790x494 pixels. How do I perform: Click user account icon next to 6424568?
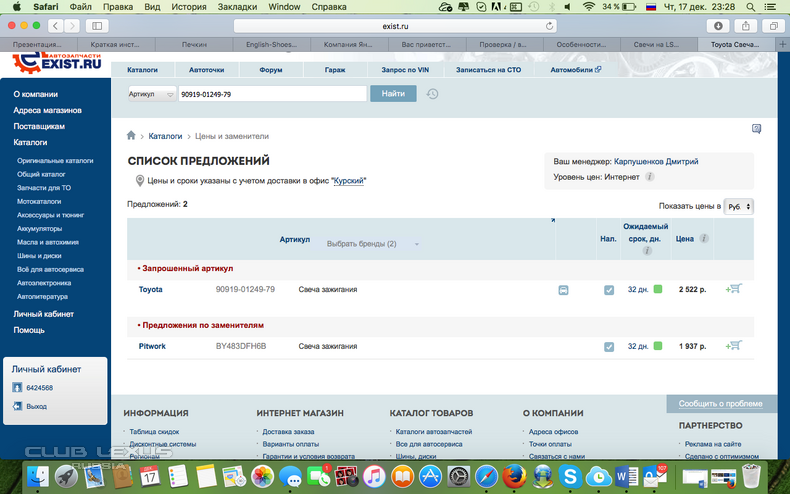(x=17, y=388)
